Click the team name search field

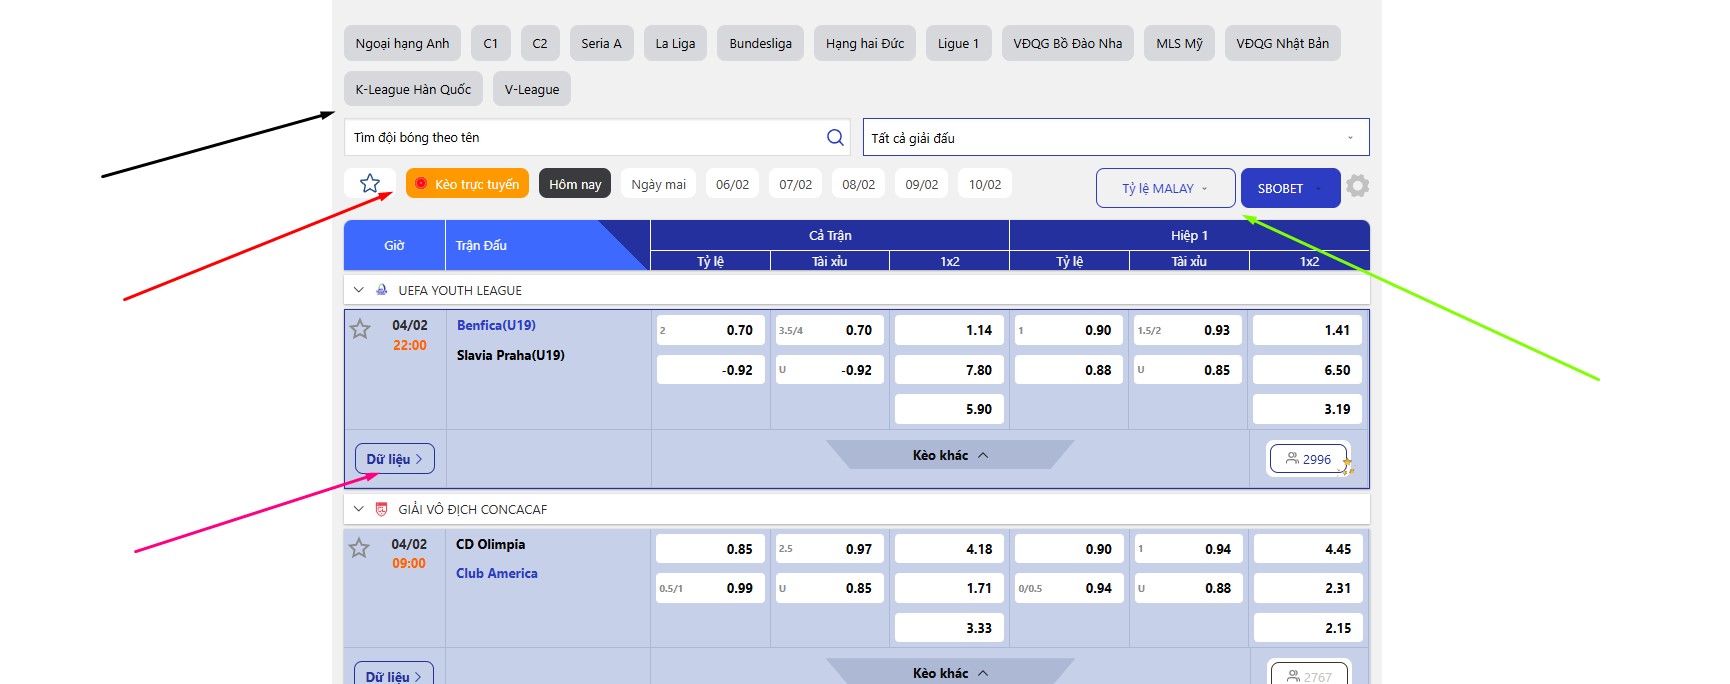click(585, 138)
